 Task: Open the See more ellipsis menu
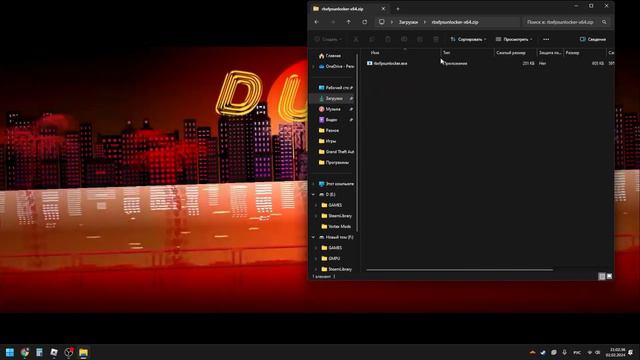point(546,39)
